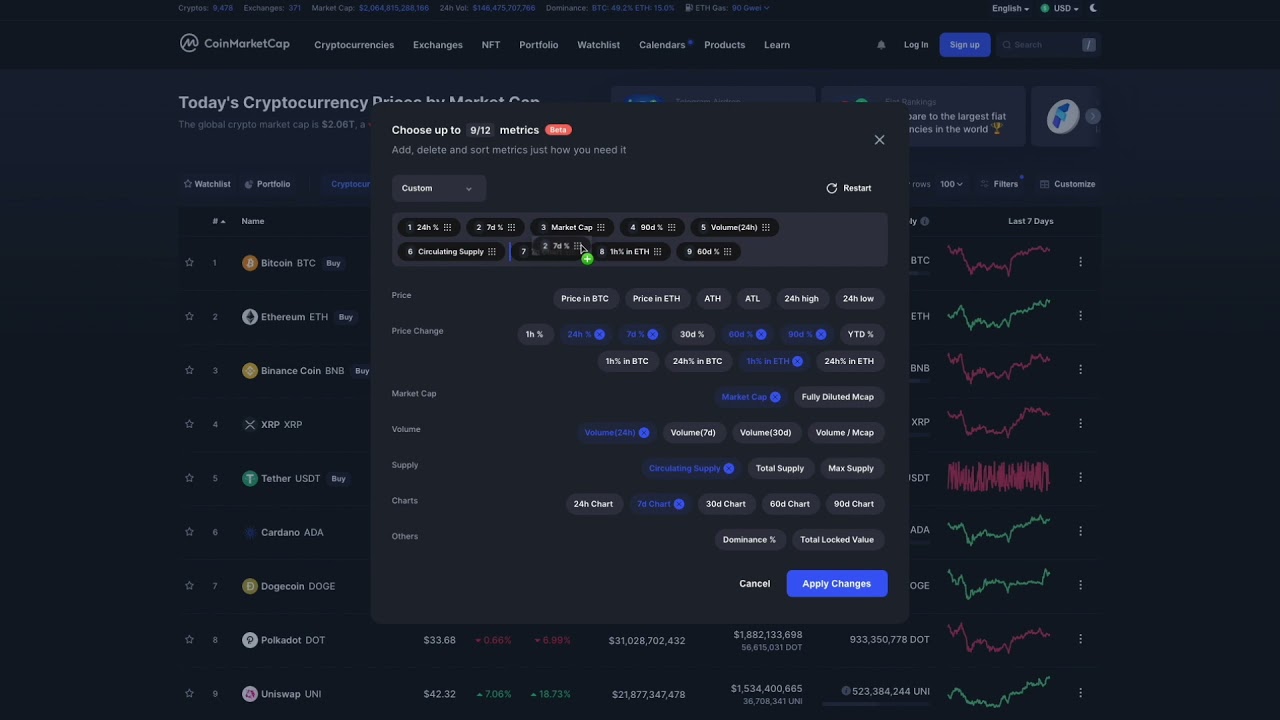The width and height of the screenshot is (1280, 720).
Task: Remove 60d % metric with its x icon
Action: pyautogui.click(x=760, y=334)
